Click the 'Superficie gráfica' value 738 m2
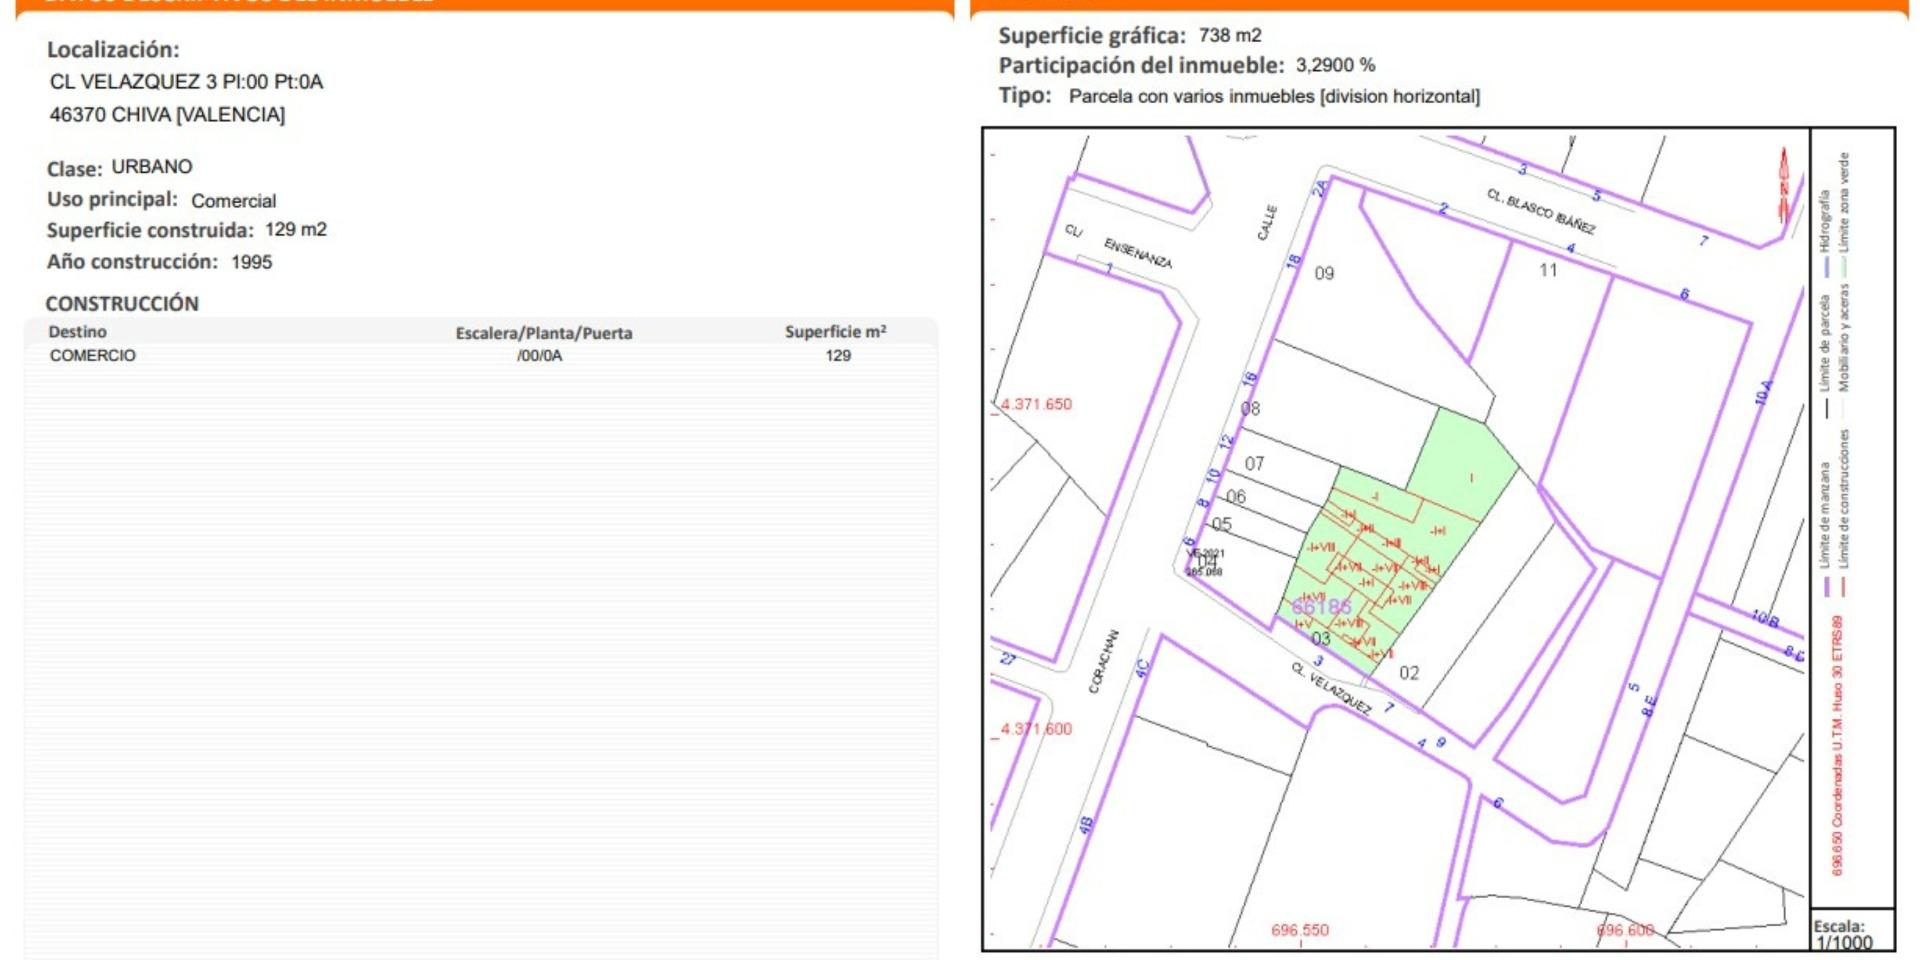The width and height of the screenshot is (1920, 960). [1230, 36]
